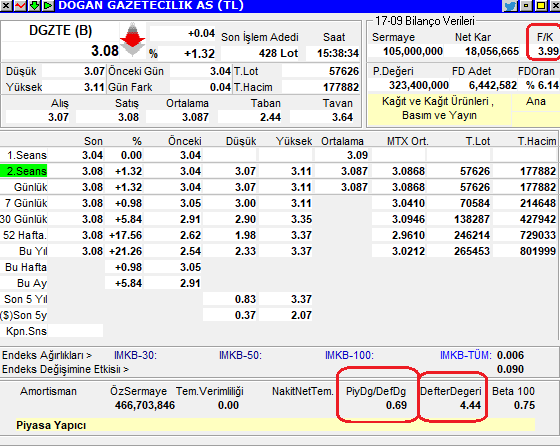The height and width of the screenshot is (446, 560).
Task: Close the panel with the left X icon
Action: (6, 5)
